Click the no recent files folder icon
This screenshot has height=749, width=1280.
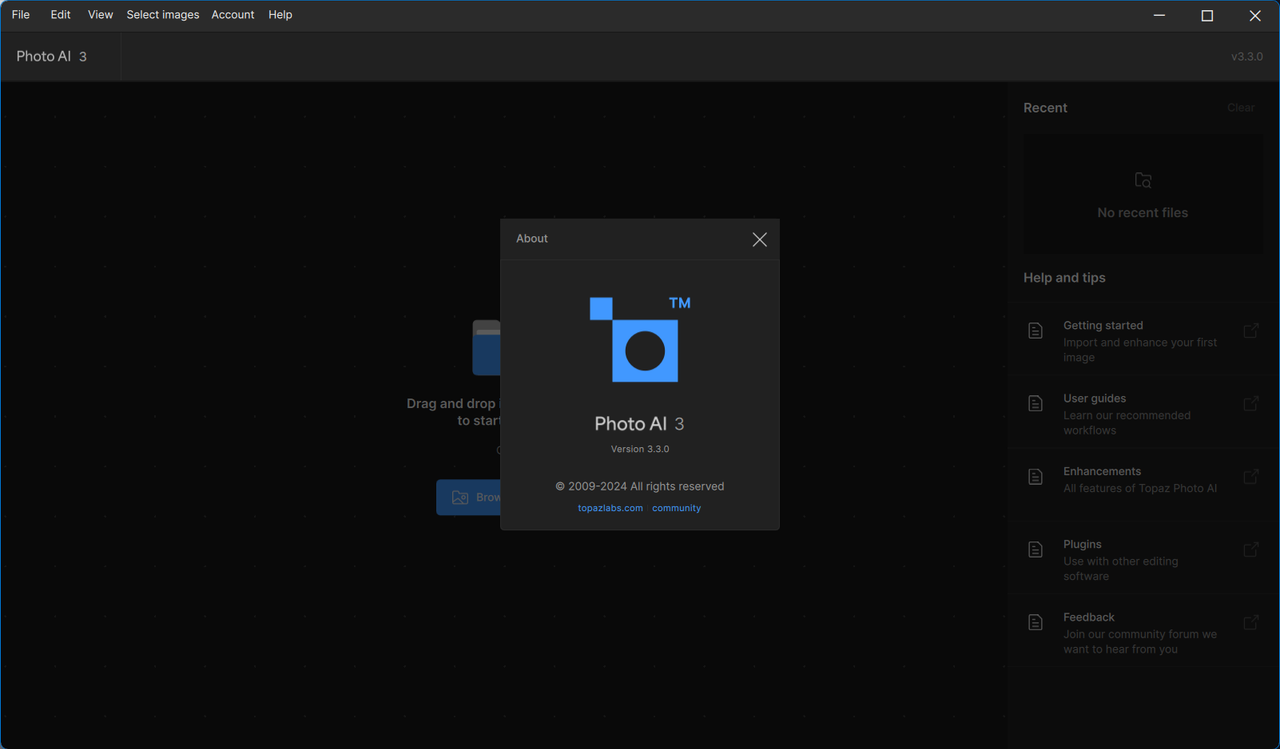[x=1143, y=180]
